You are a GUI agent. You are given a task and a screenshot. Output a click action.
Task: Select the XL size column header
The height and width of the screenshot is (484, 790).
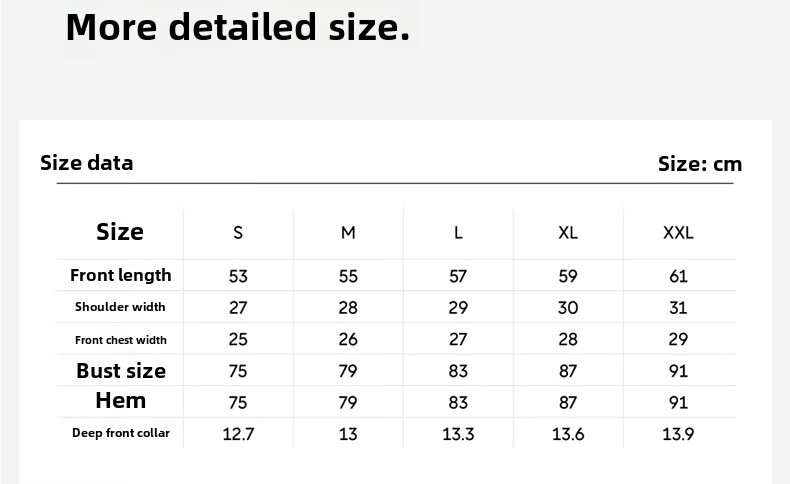(x=568, y=233)
